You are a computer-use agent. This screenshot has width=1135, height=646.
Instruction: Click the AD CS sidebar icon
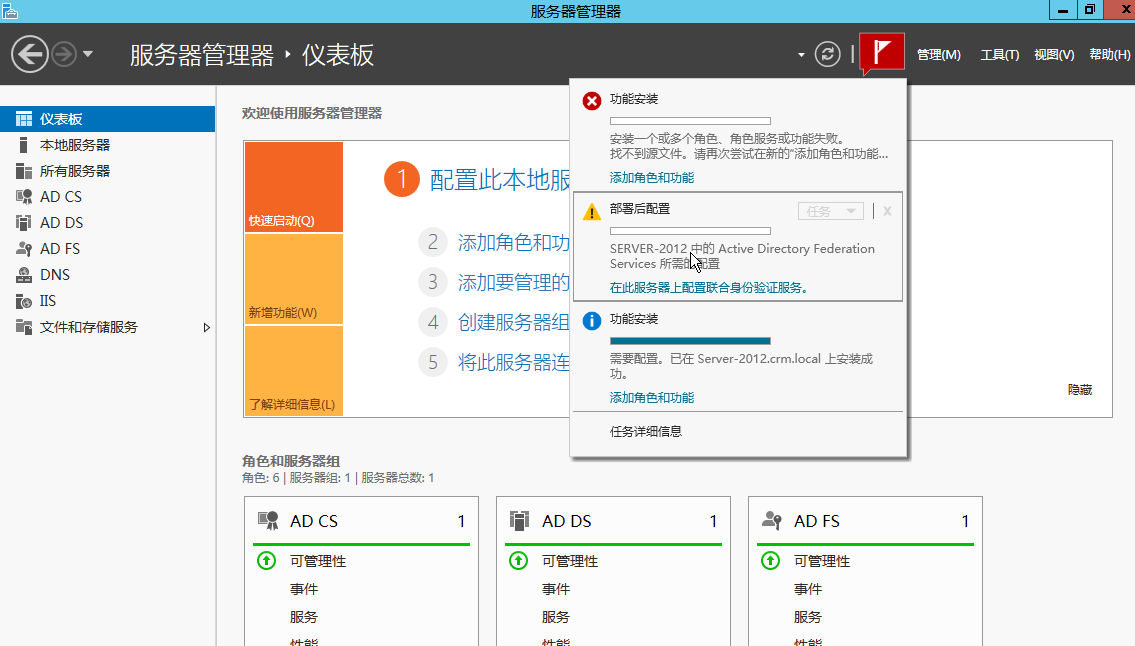[24, 197]
